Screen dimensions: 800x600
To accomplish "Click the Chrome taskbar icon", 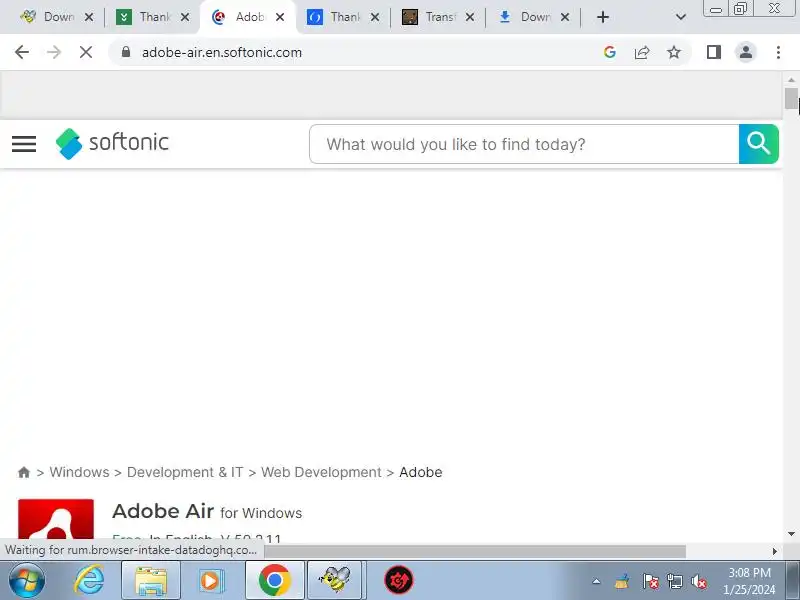I will (x=274, y=581).
